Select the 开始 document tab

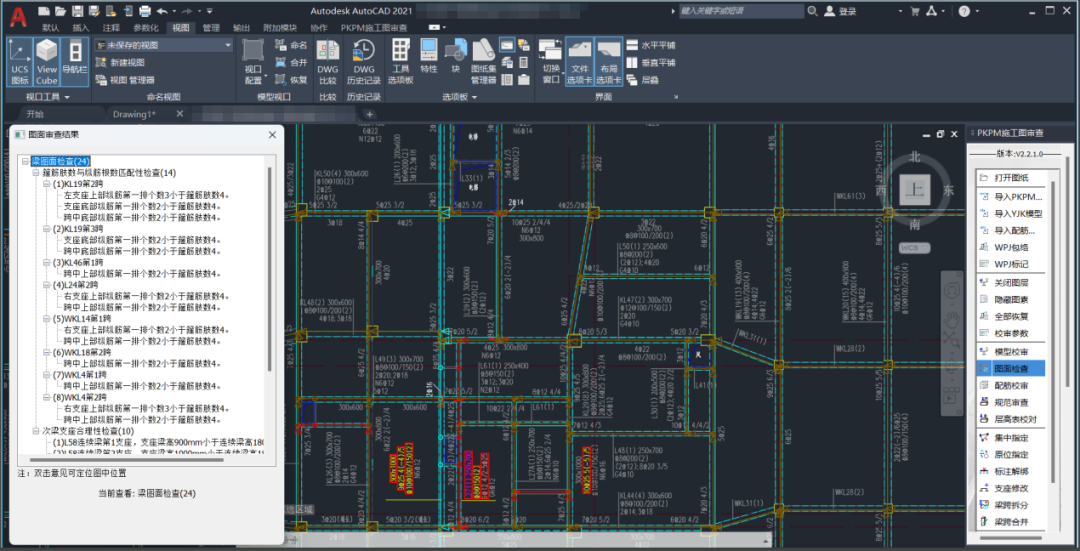(x=34, y=114)
